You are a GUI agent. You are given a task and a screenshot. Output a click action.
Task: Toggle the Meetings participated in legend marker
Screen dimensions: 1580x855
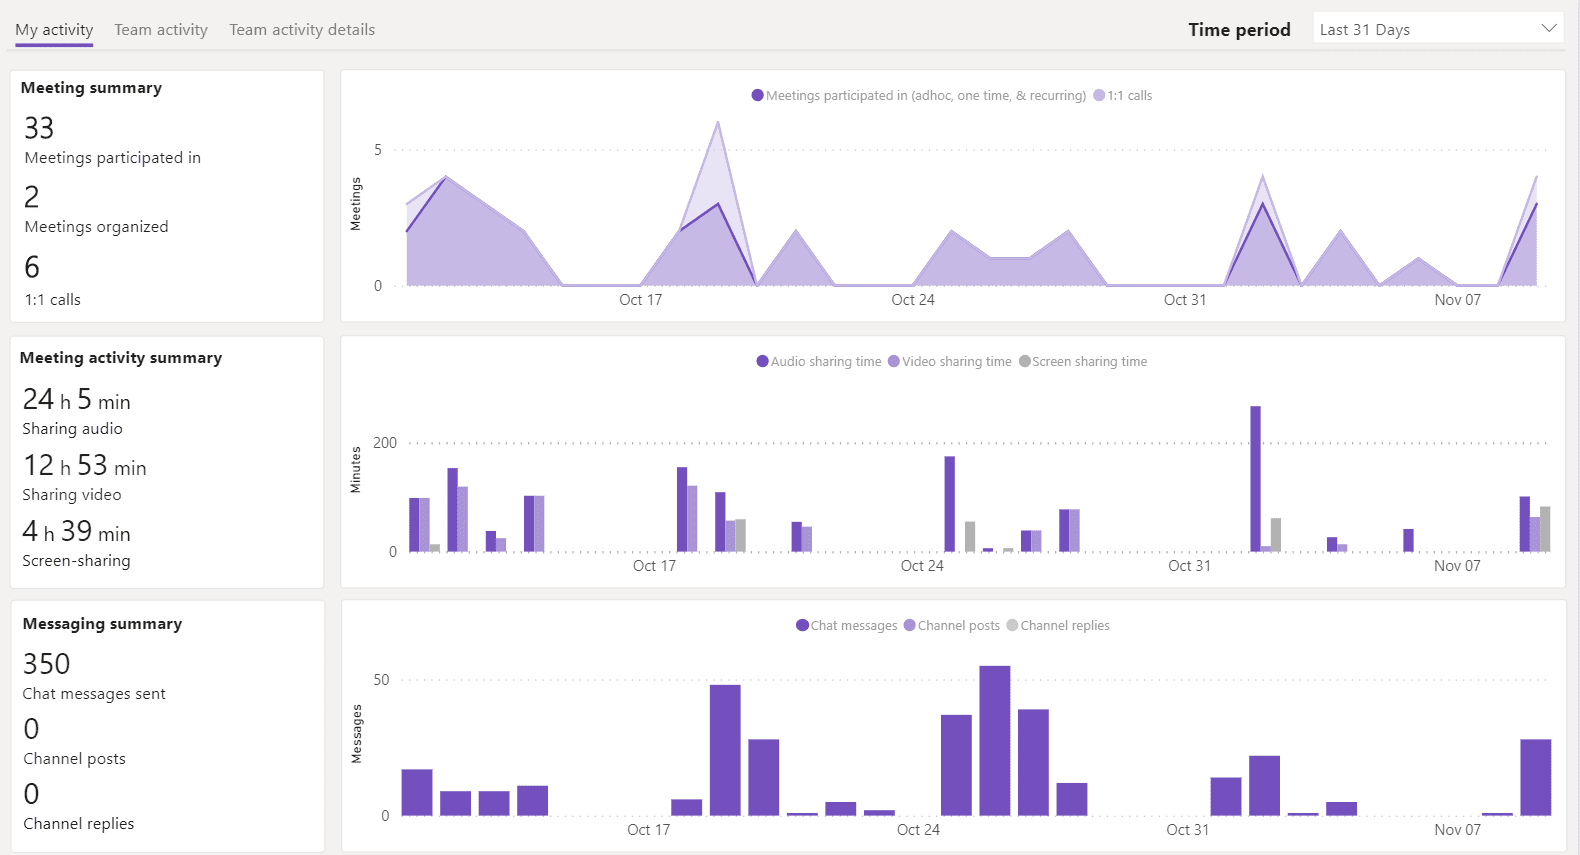click(x=757, y=96)
